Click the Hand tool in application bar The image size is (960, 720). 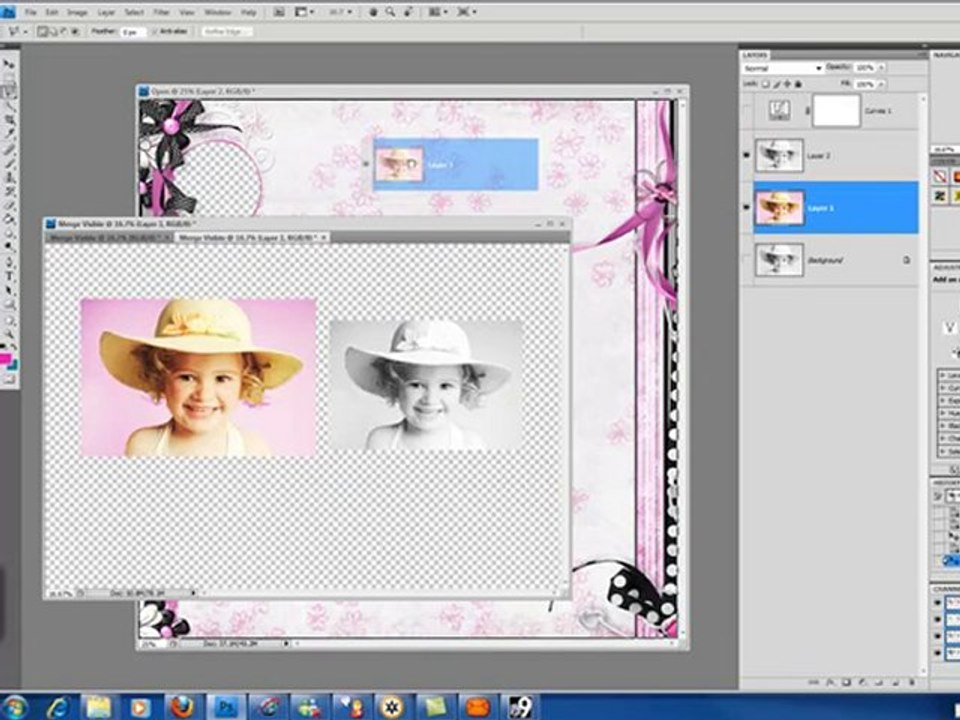click(x=373, y=12)
